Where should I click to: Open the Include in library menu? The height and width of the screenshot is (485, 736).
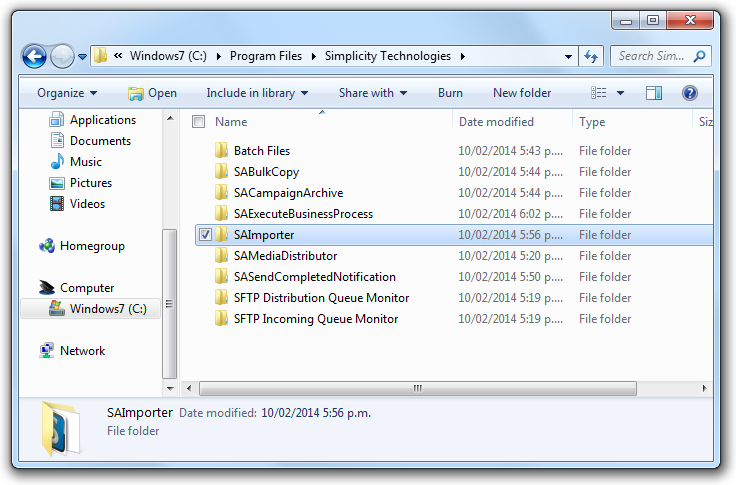[x=257, y=93]
